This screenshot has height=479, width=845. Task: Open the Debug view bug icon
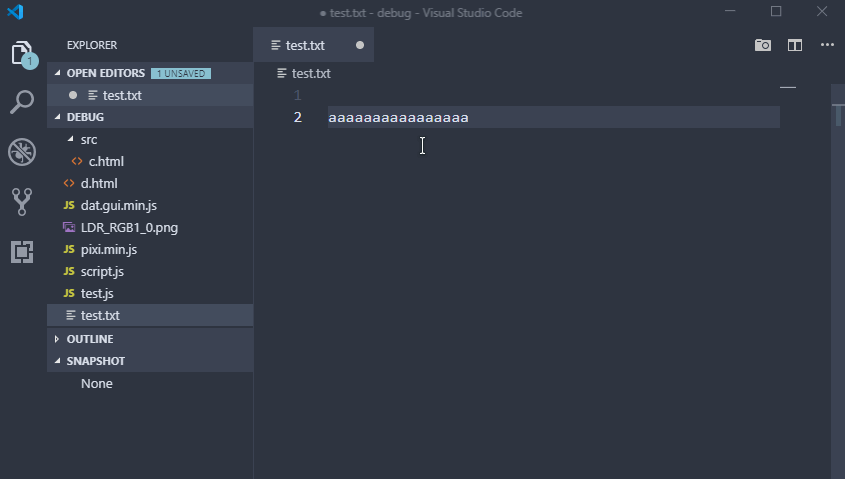[22, 152]
